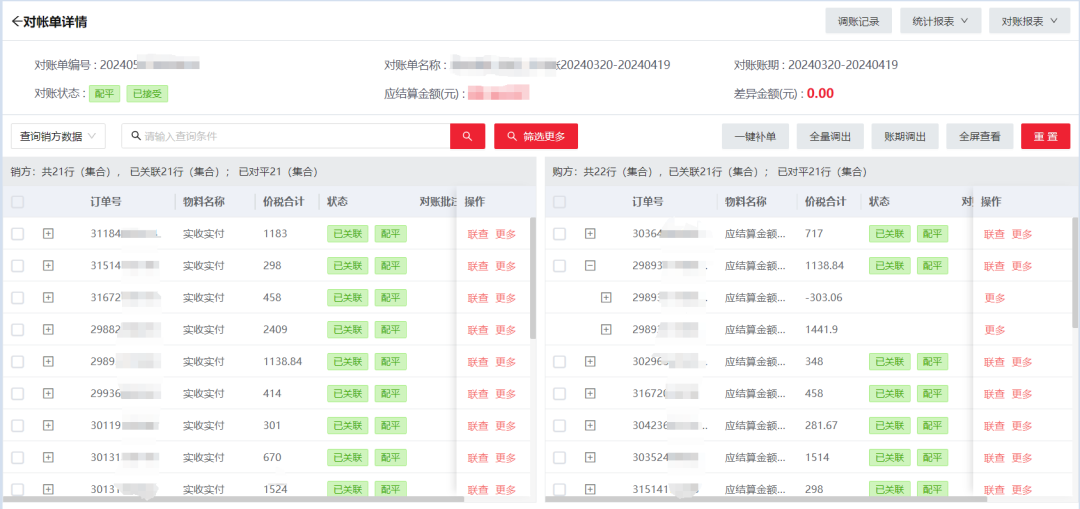
Task: Expand buyer row with amount 717
Action: (x=590, y=234)
